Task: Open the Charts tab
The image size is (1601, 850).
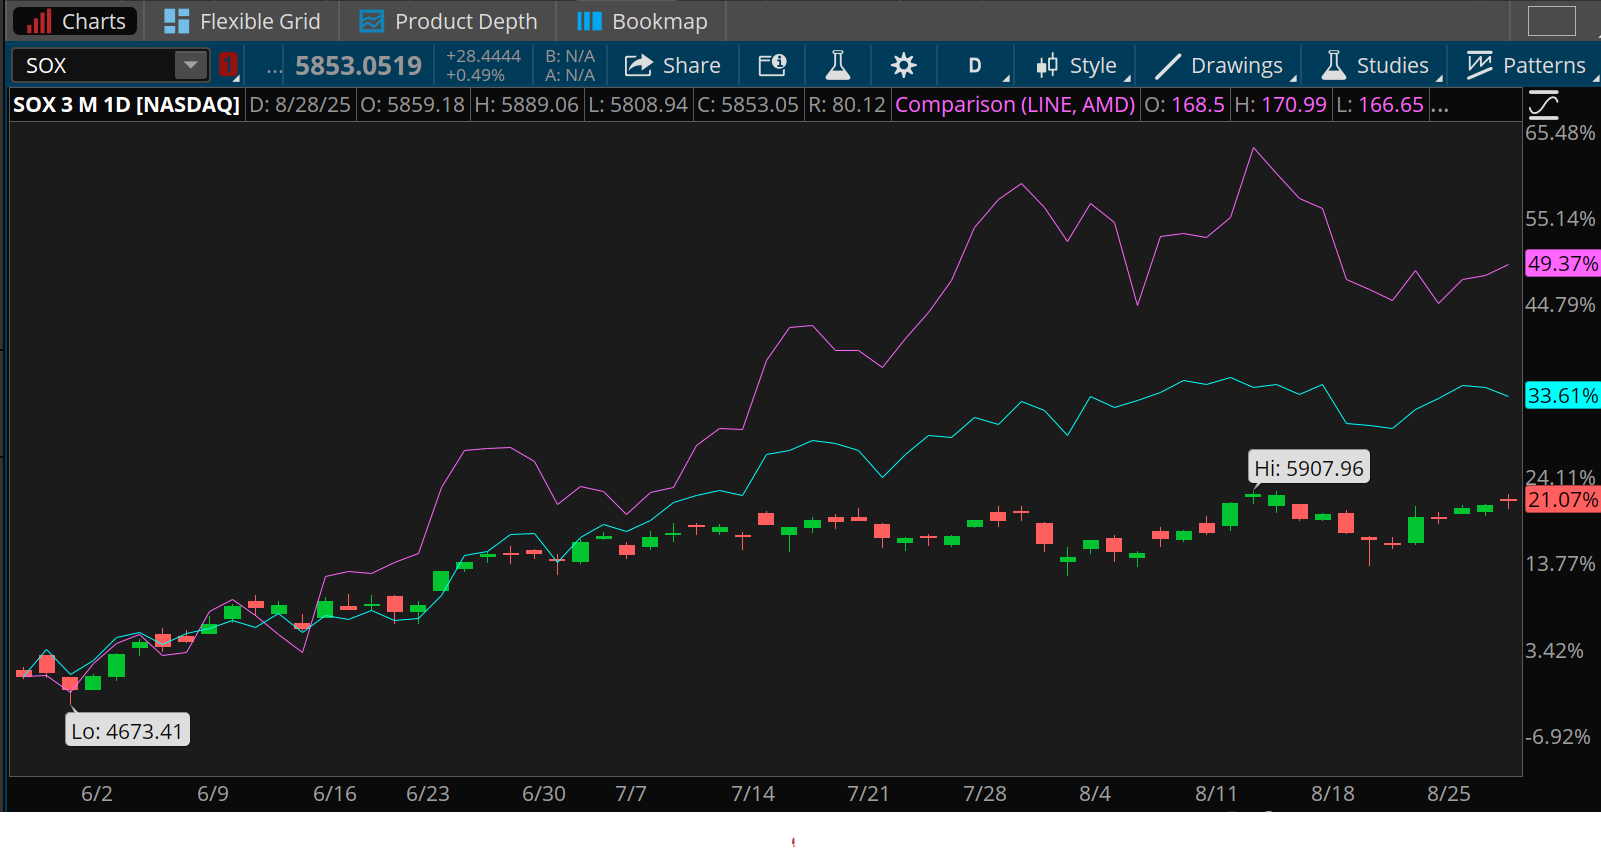Action: coord(75,21)
